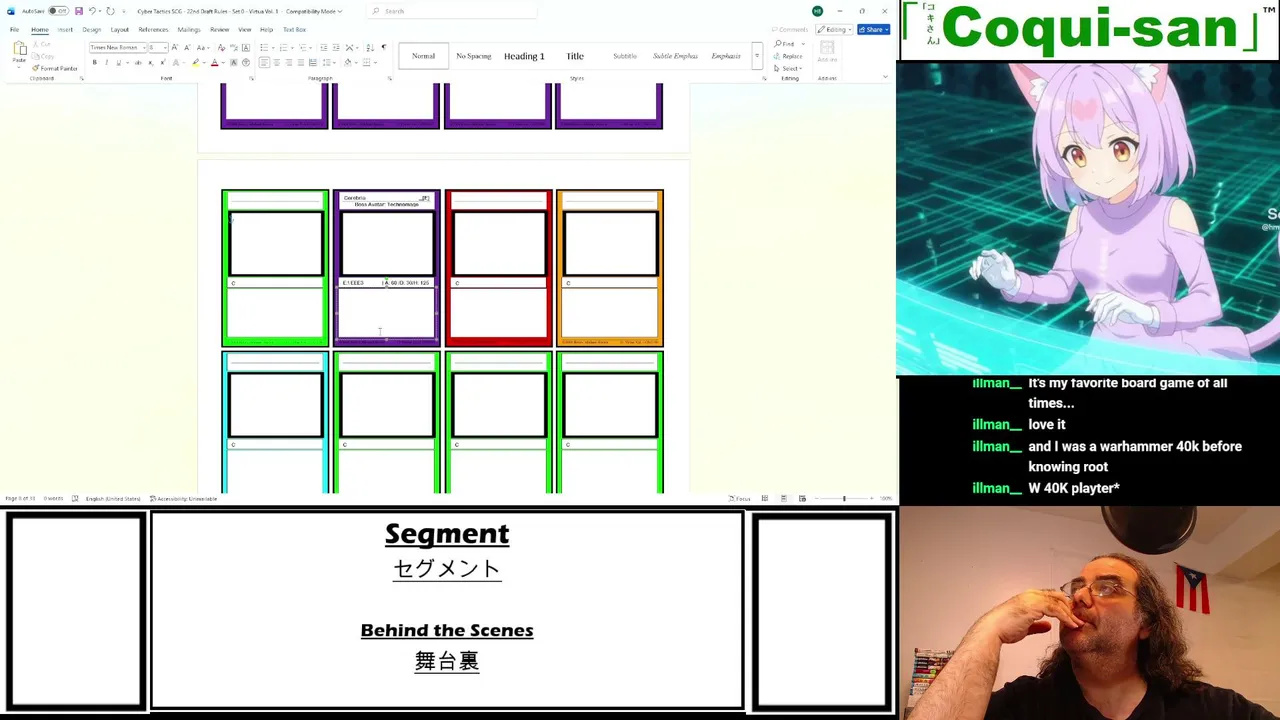Toggle strikethrough formatting

(138, 62)
